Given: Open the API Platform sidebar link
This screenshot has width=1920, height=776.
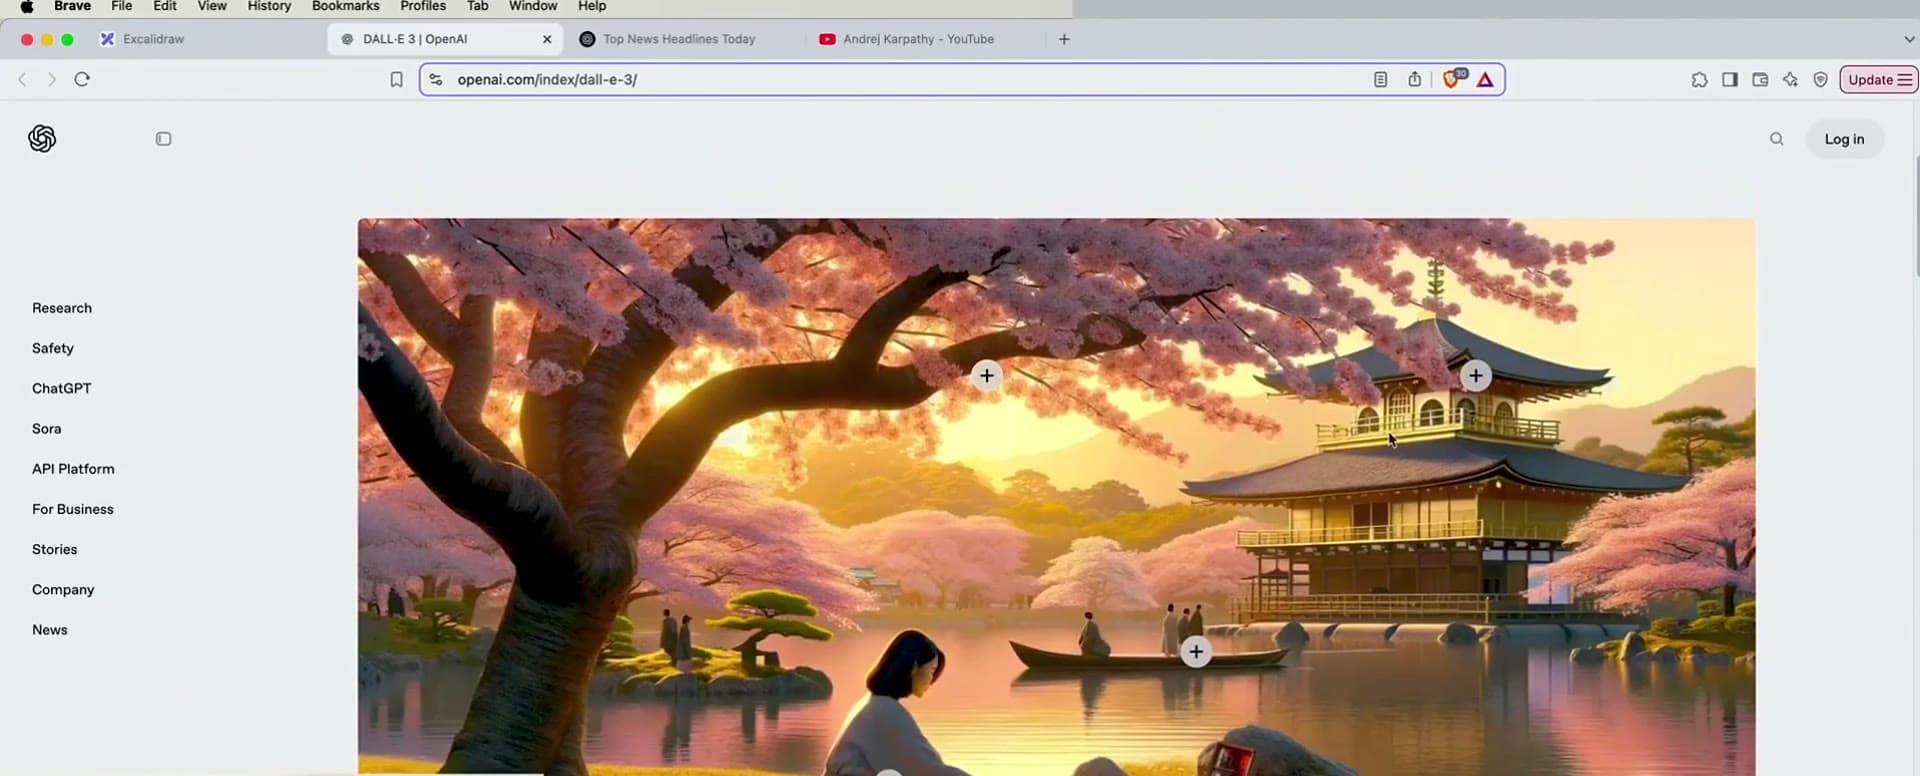Looking at the screenshot, I should pyautogui.click(x=73, y=469).
